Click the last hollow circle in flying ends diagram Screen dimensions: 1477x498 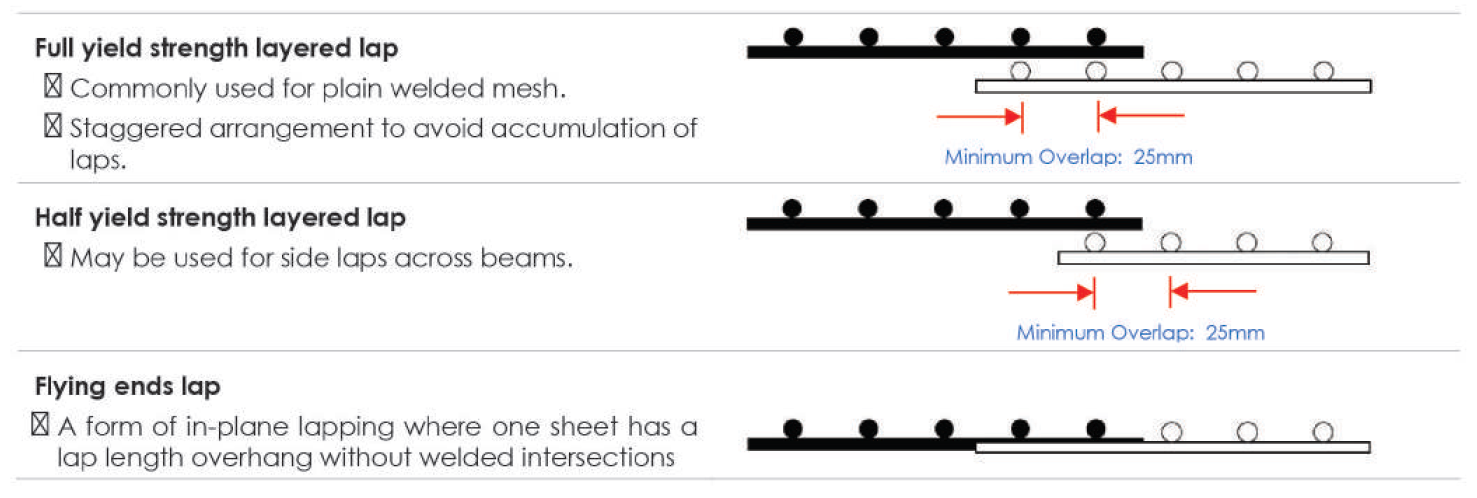coord(1323,432)
